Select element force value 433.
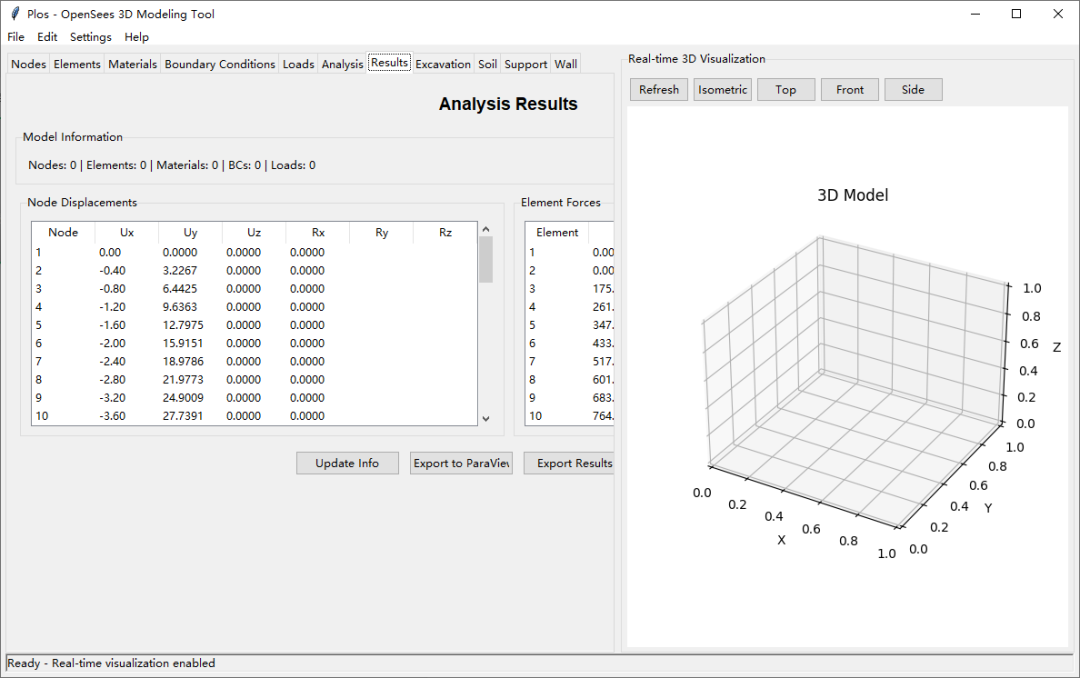1080x678 pixels. [x=603, y=343]
